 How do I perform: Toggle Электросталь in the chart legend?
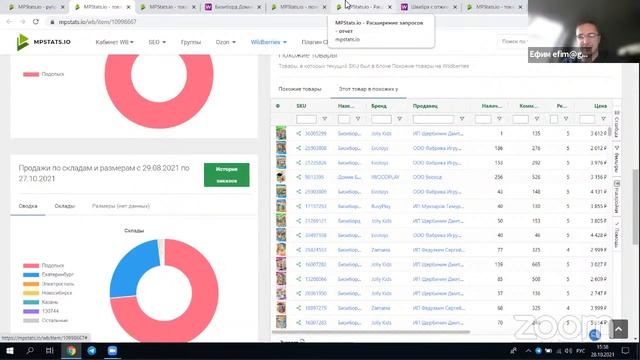pyautogui.click(x=49, y=284)
